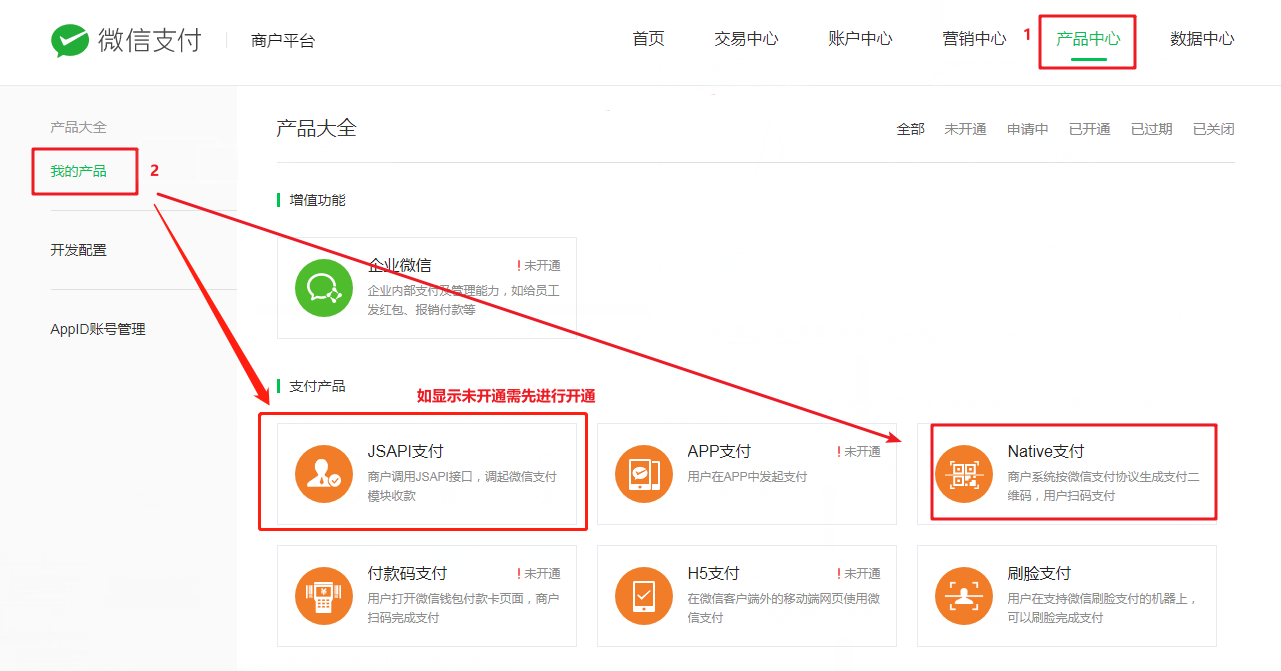Click the Native支付 description text
1281x671 pixels.
click(1103, 486)
